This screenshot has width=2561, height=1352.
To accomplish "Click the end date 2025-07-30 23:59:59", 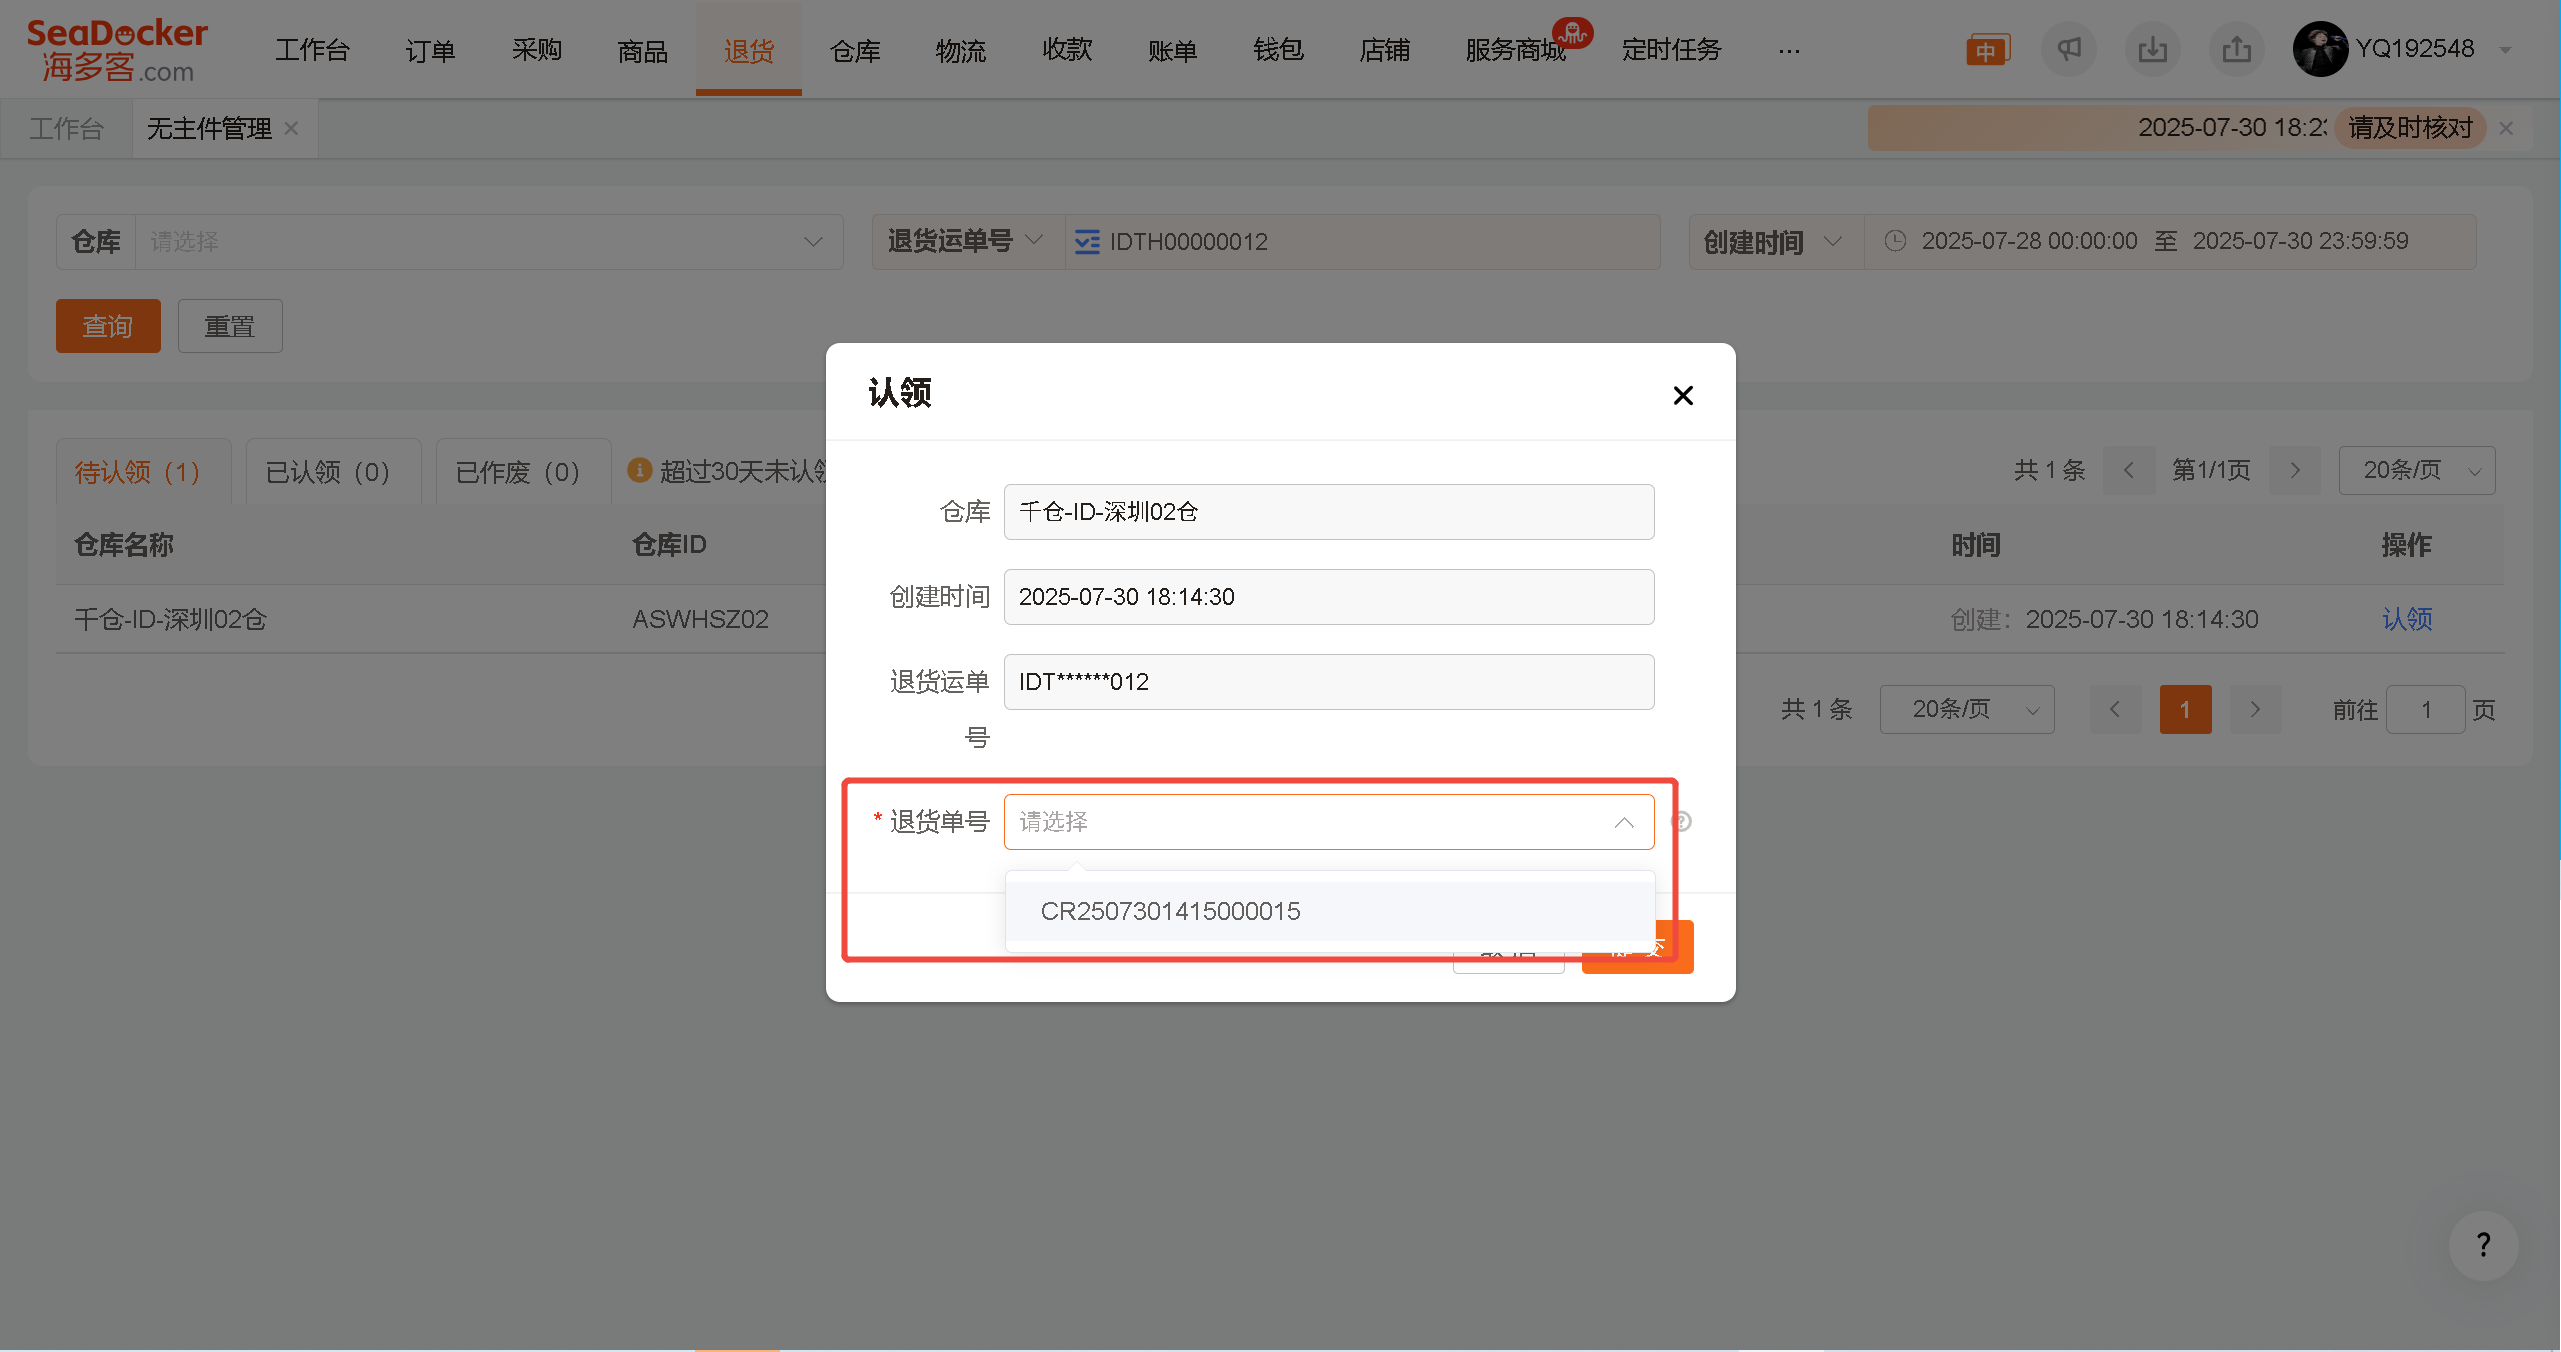I will 2300,241.
